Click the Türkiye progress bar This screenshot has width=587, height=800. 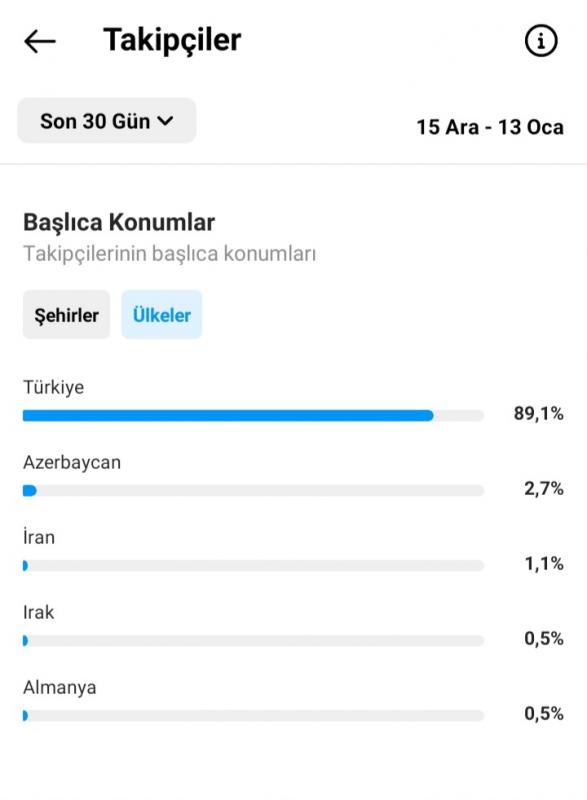point(253,415)
